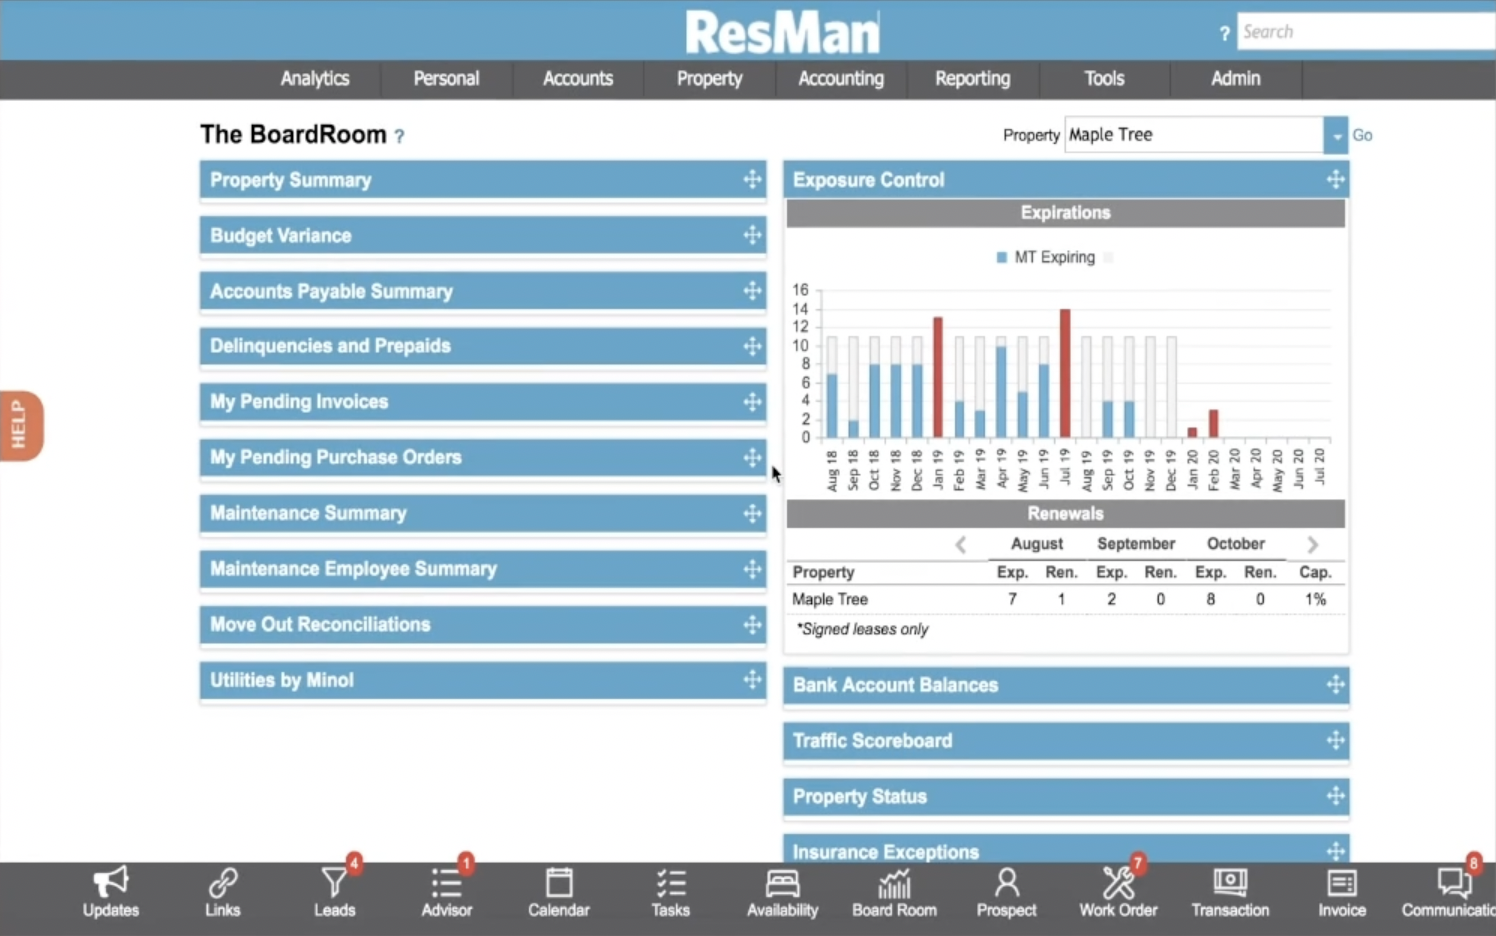Open the Property selection dropdown
Screen dimensions: 1496x936
point(1336,134)
